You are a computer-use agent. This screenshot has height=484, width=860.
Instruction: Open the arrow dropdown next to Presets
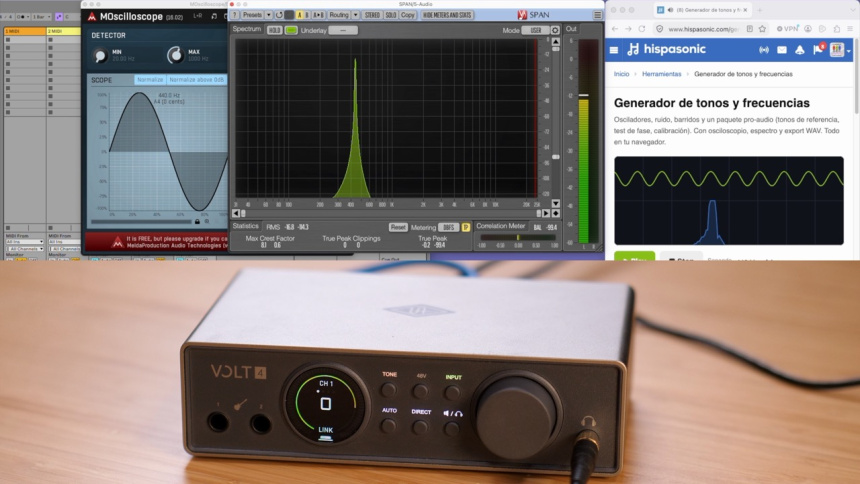click(269, 15)
